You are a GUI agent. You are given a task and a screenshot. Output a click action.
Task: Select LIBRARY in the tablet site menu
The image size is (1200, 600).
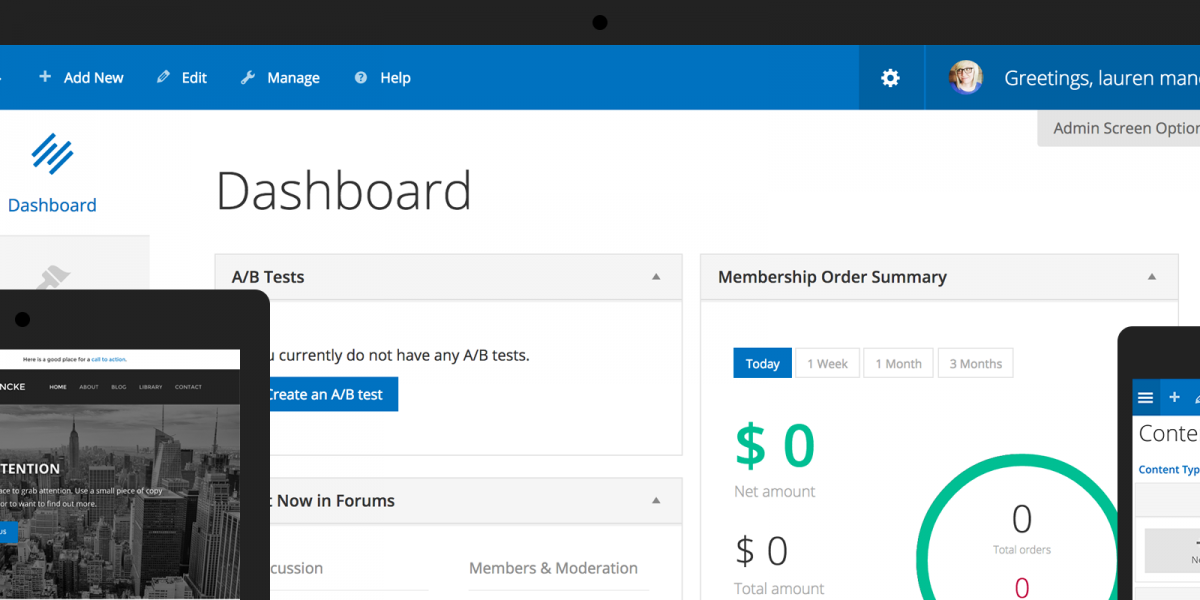(151, 387)
